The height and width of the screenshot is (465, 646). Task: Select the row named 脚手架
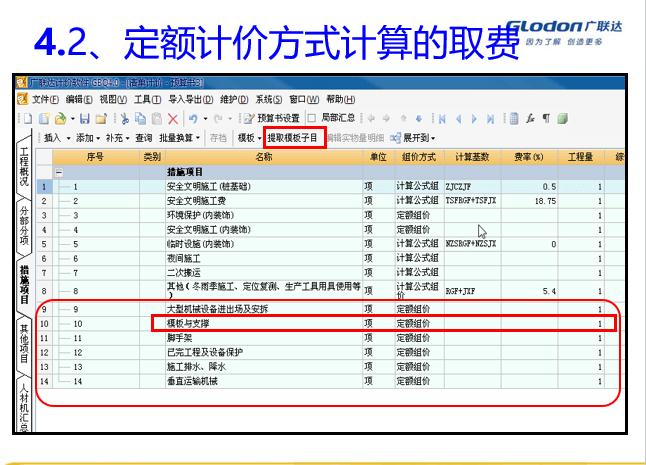click(x=328, y=338)
